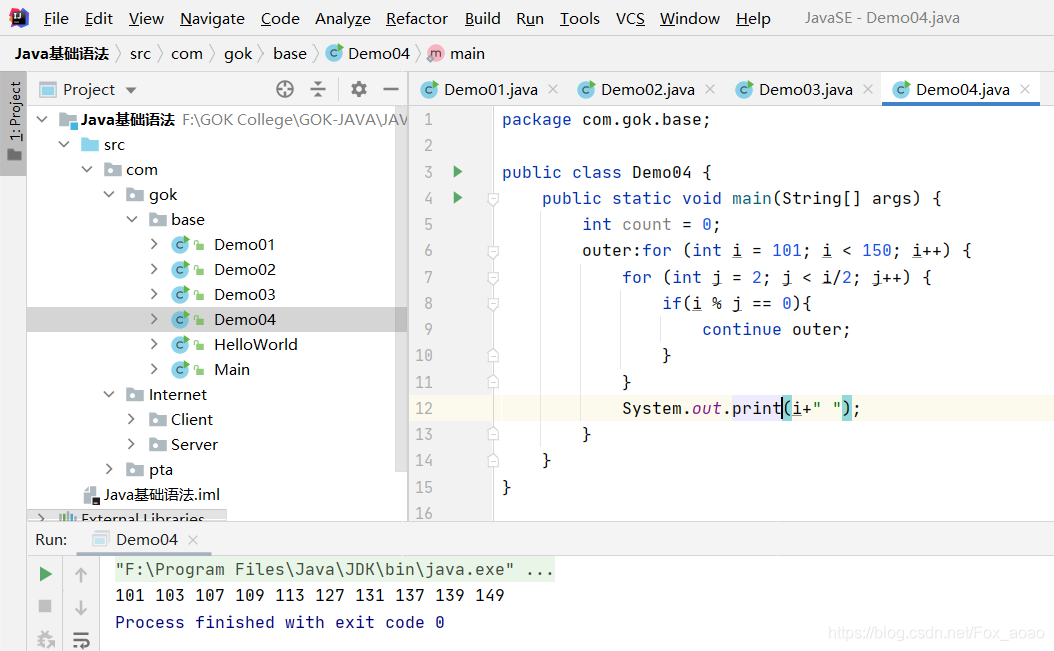This screenshot has width=1054, height=651.
Task: Select Java基础语法.iml file in tree
Action: point(161,494)
